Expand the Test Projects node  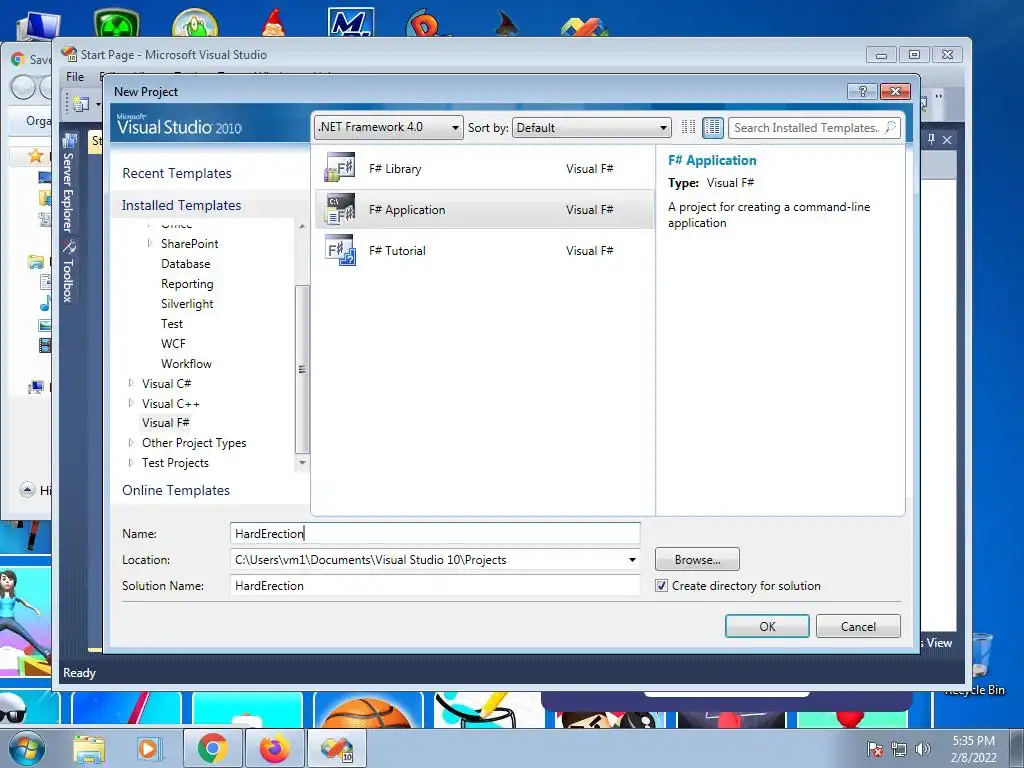131,462
